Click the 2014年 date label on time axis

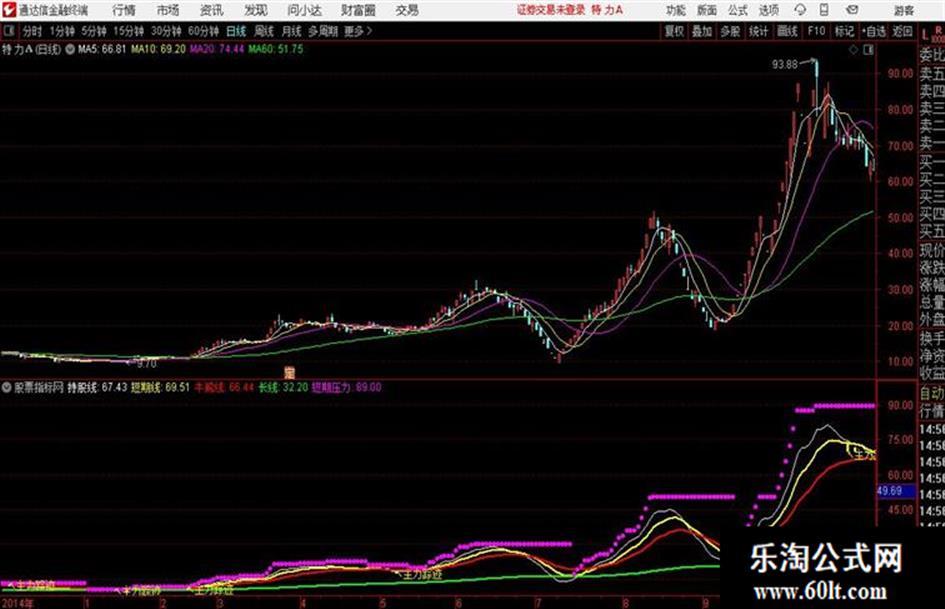click(x=18, y=603)
